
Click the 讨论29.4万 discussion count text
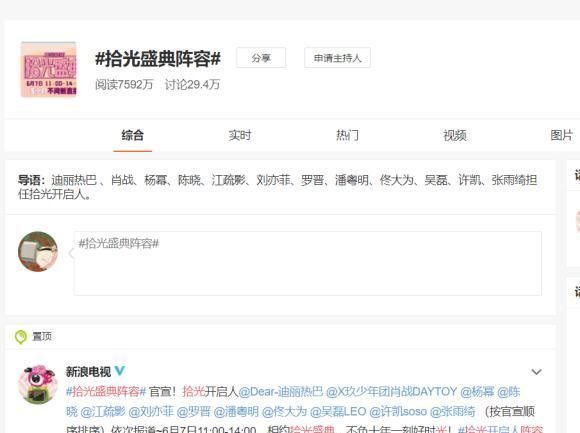192,85
